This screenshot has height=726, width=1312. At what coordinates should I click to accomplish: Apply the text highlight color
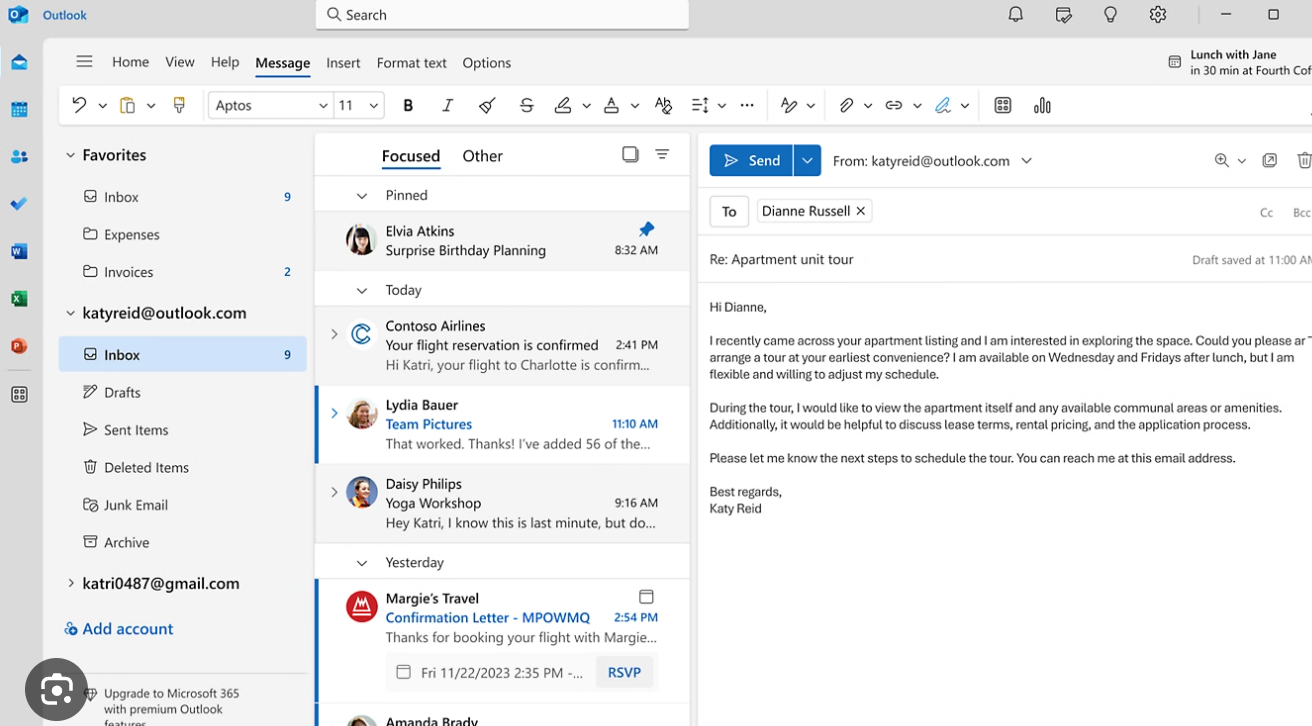point(563,105)
